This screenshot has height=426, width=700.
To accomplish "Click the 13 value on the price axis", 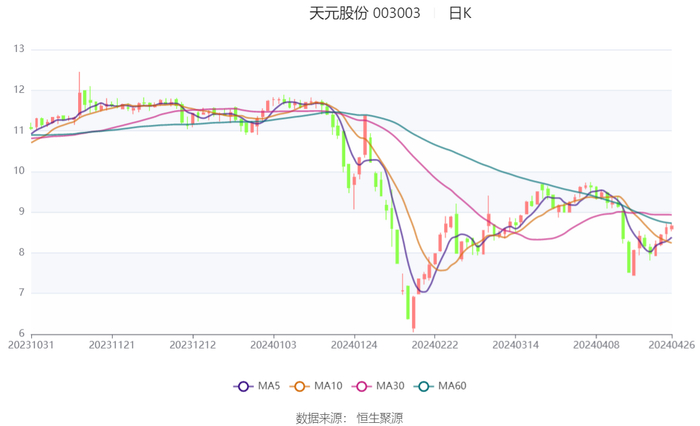I will coord(19,48).
